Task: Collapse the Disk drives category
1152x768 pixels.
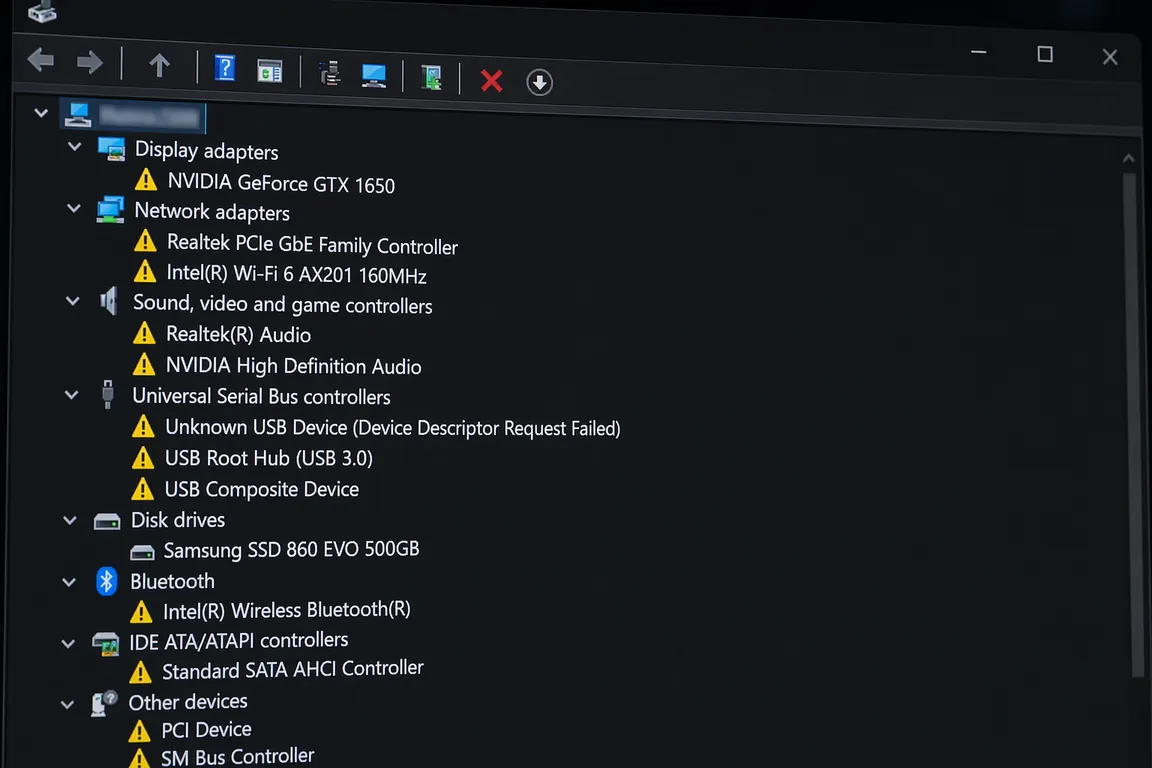Action: tap(70, 520)
